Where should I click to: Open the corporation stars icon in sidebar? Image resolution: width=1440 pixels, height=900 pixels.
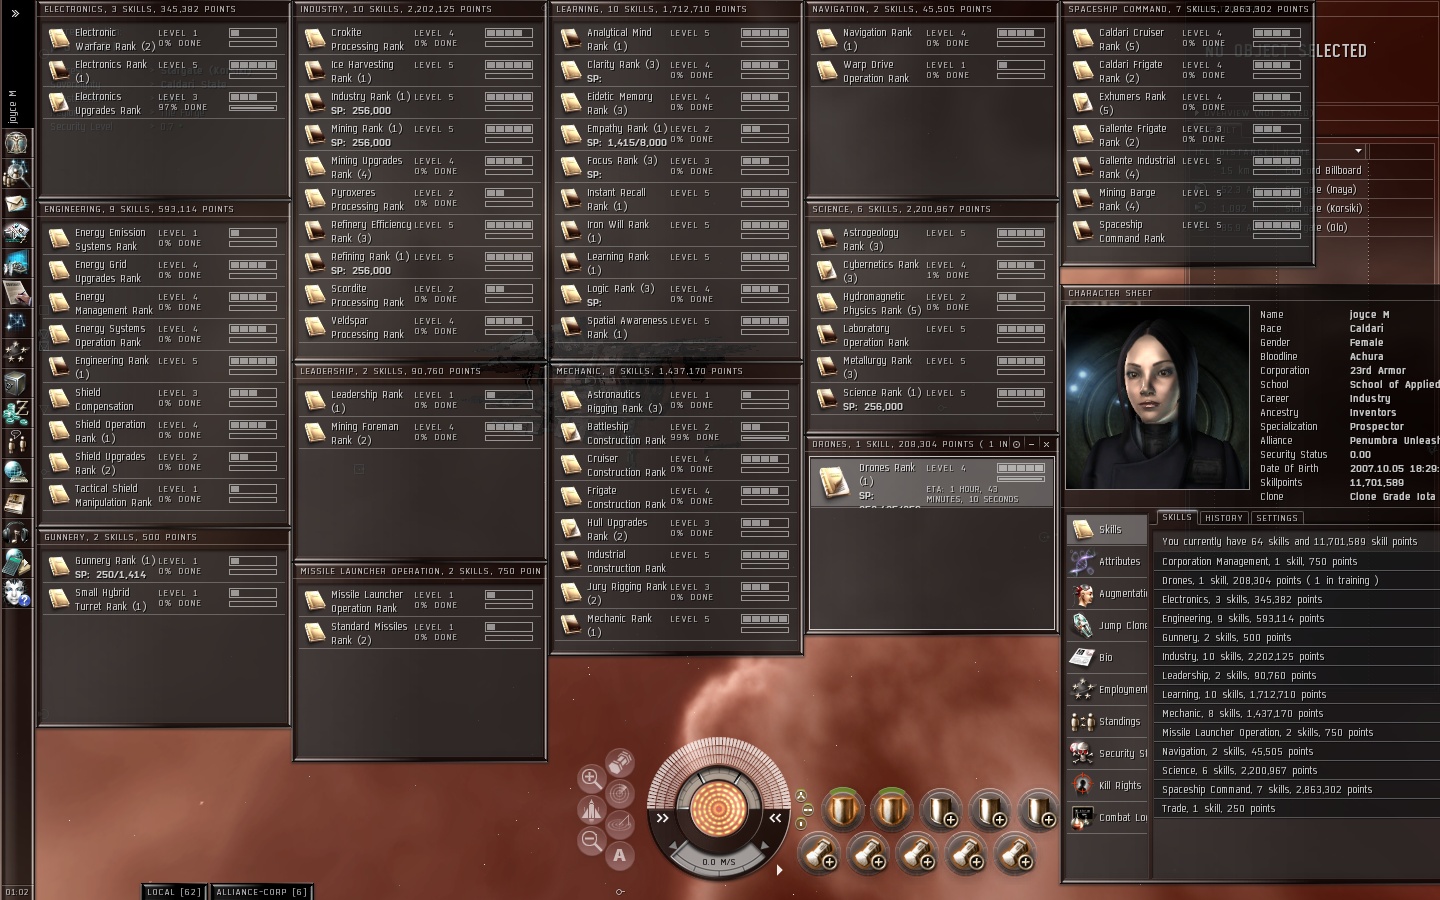click(16, 352)
